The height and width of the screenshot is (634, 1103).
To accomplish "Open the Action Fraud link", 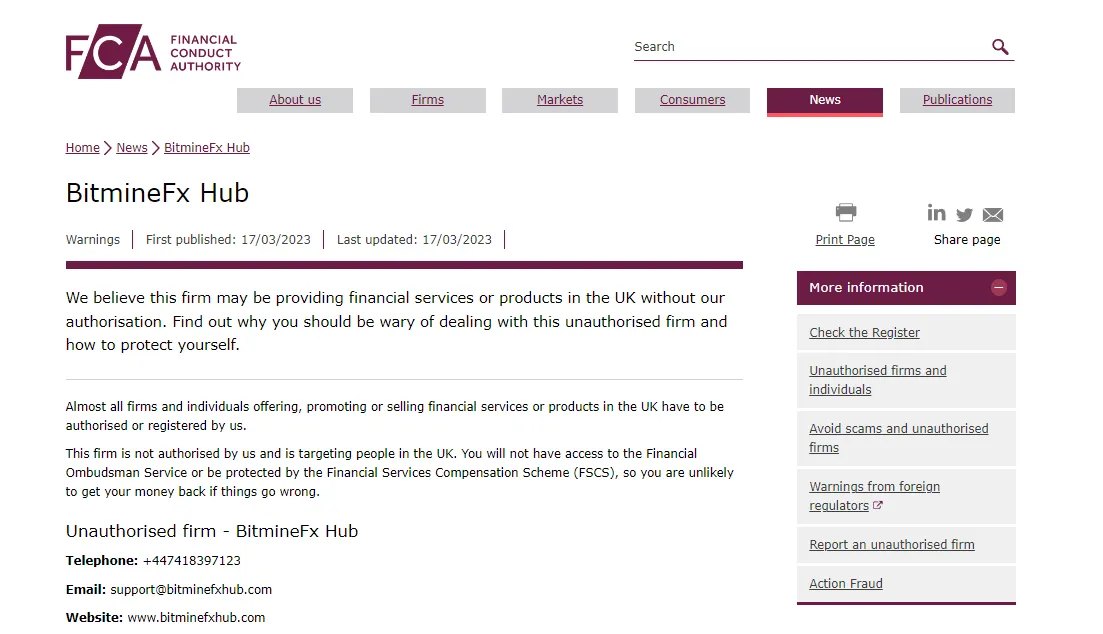I will click(x=846, y=583).
